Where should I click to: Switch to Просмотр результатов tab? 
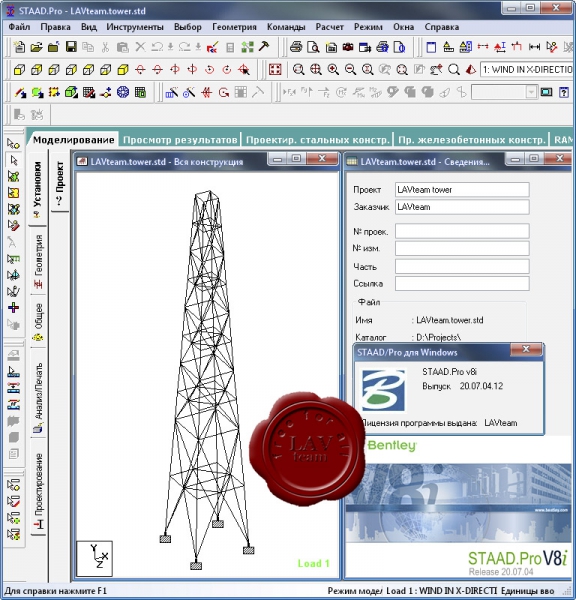tap(180, 140)
